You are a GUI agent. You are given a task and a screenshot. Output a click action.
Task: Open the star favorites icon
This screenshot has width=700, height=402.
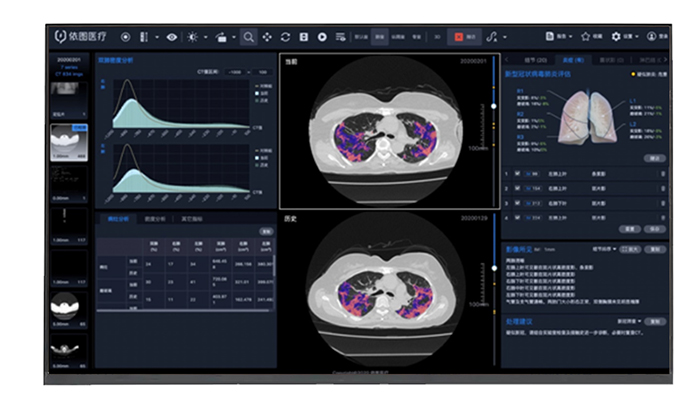point(587,37)
